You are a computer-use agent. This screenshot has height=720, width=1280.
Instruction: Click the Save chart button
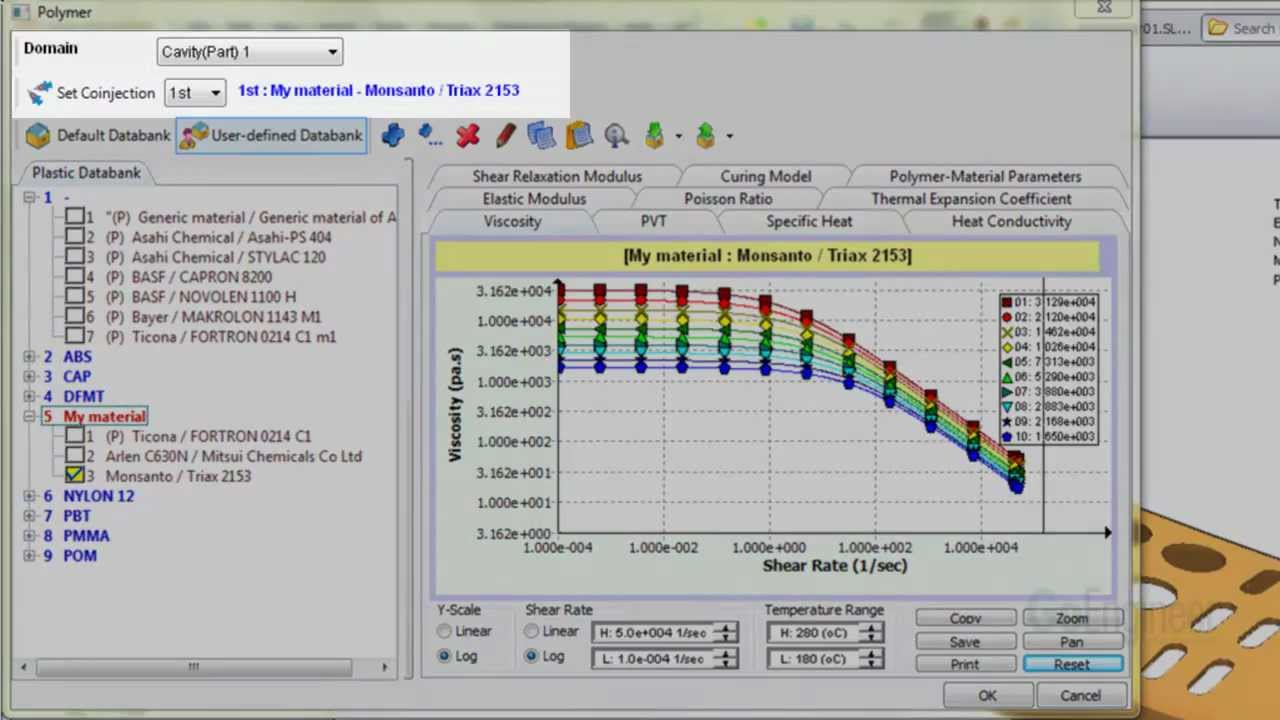pyautogui.click(x=965, y=641)
